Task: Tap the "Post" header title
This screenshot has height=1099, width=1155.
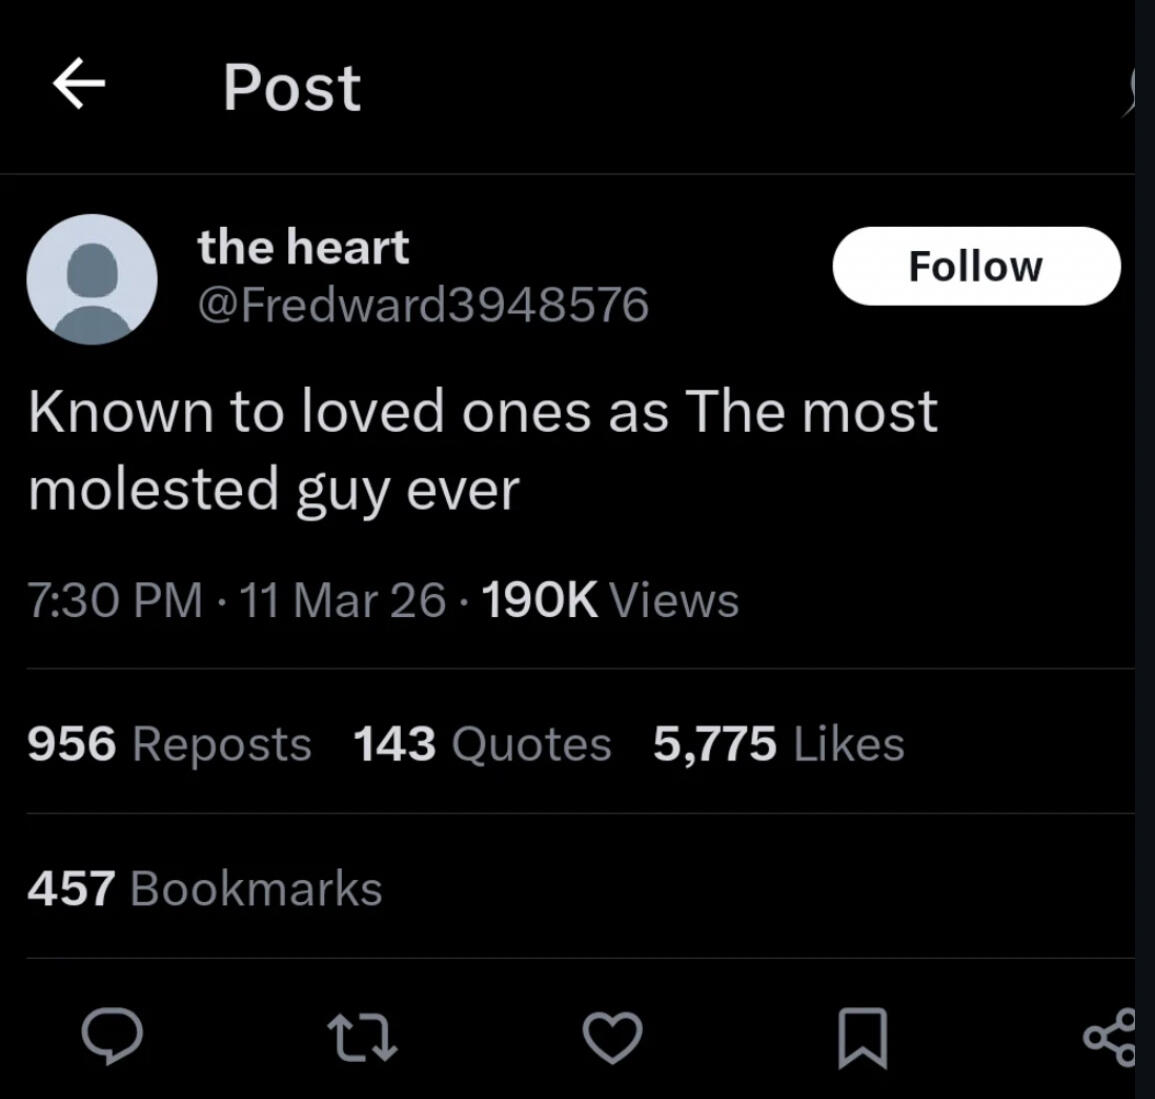Action: click(x=291, y=87)
